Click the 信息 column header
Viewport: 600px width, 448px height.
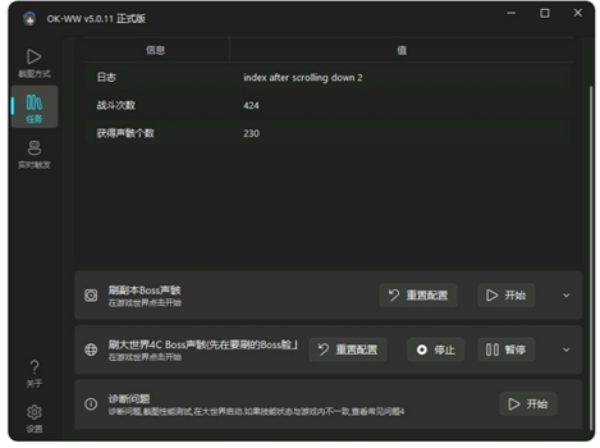tap(155, 50)
